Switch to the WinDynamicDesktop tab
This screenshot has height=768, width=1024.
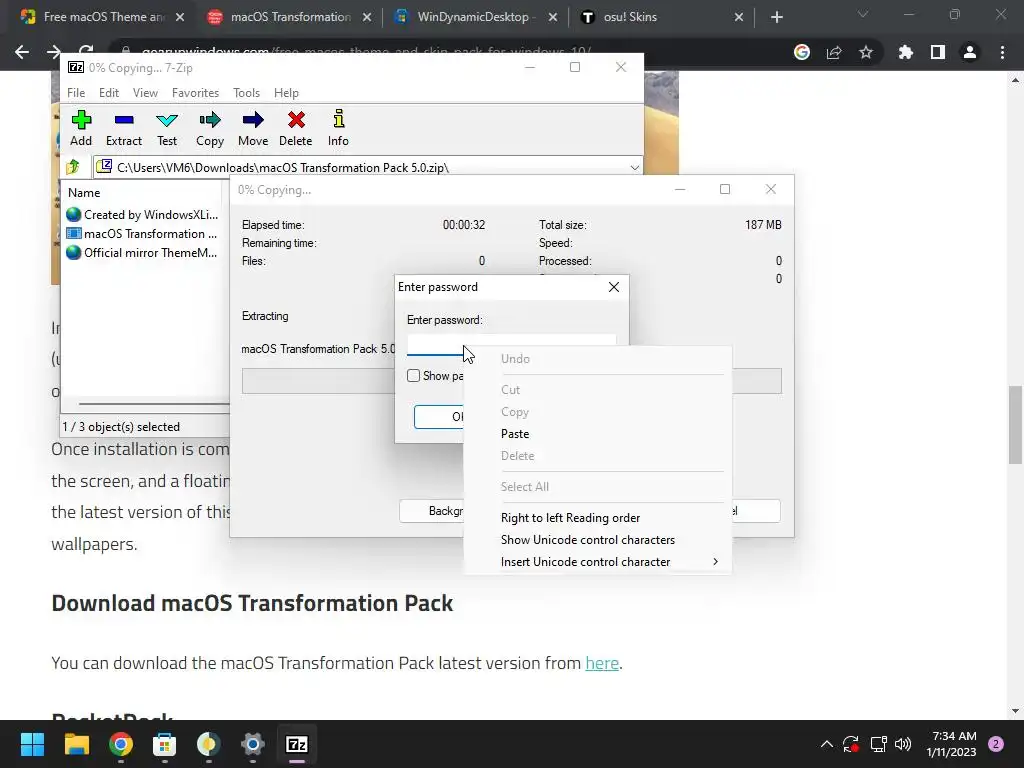coord(477,18)
